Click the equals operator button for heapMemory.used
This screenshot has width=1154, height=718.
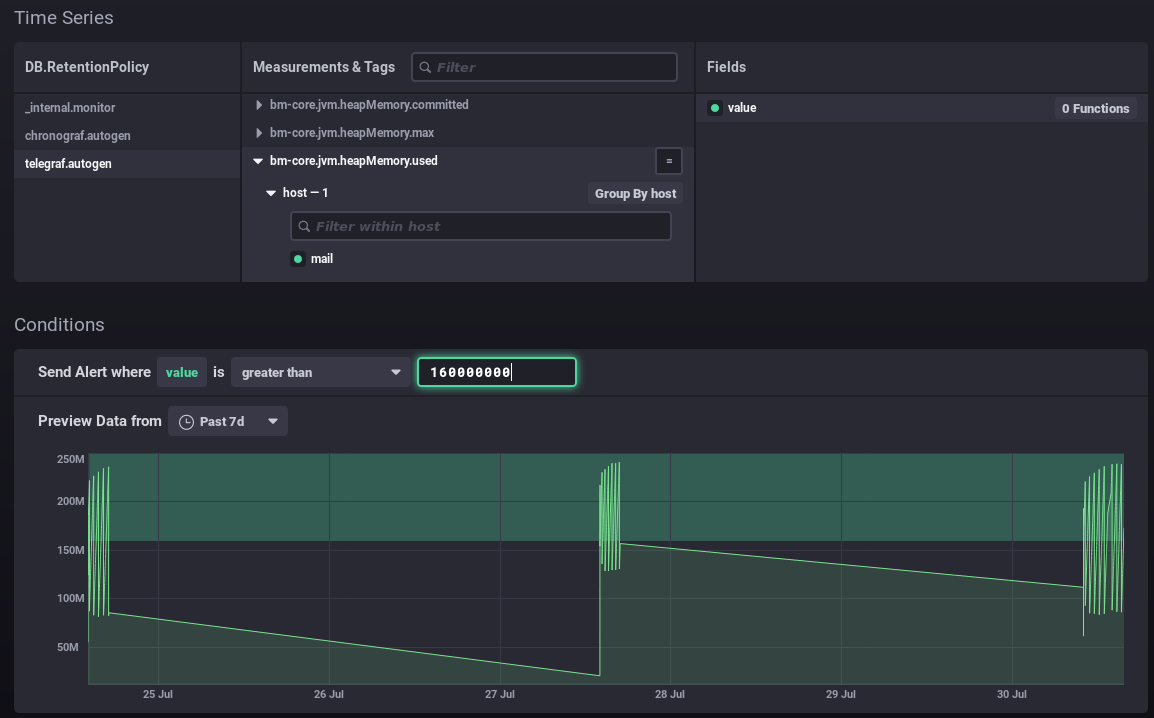(x=669, y=161)
